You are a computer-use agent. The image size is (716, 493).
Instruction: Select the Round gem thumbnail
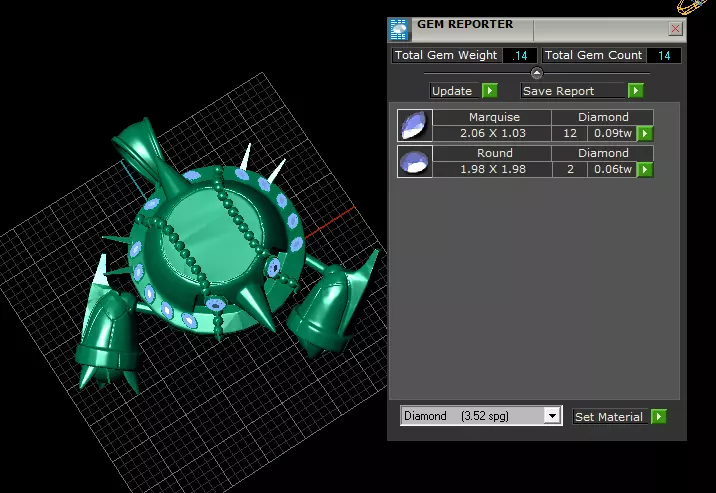pyautogui.click(x=415, y=161)
